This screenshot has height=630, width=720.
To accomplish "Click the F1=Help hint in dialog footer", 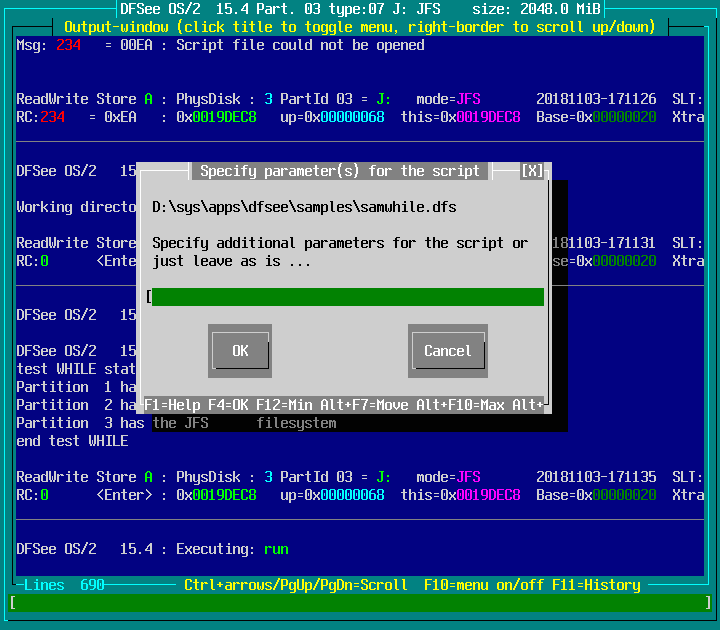I will [x=172, y=405].
